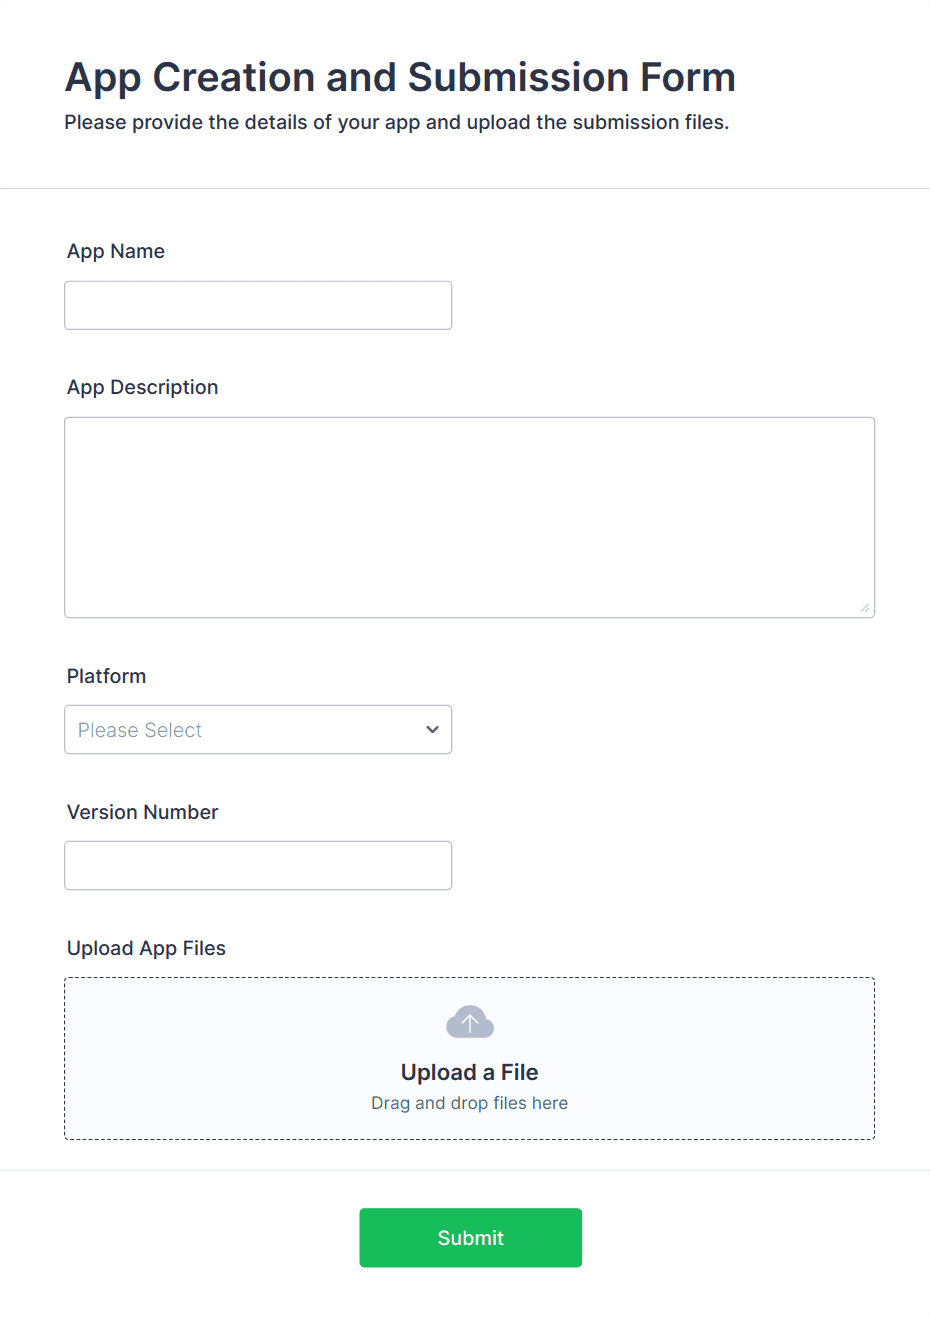Click the subtitle text below the title
This screenshot has width=930, height=1317.
pyautogui.click(x=397, y=122)
